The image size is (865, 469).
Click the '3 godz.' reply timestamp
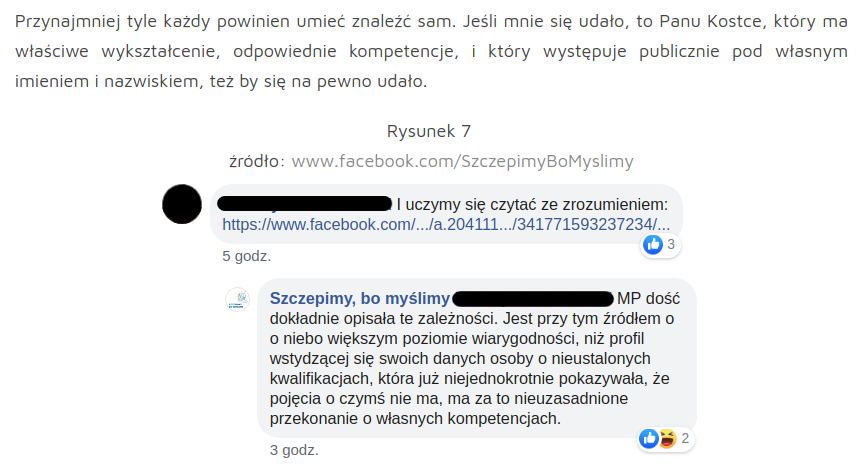point(294,450)
